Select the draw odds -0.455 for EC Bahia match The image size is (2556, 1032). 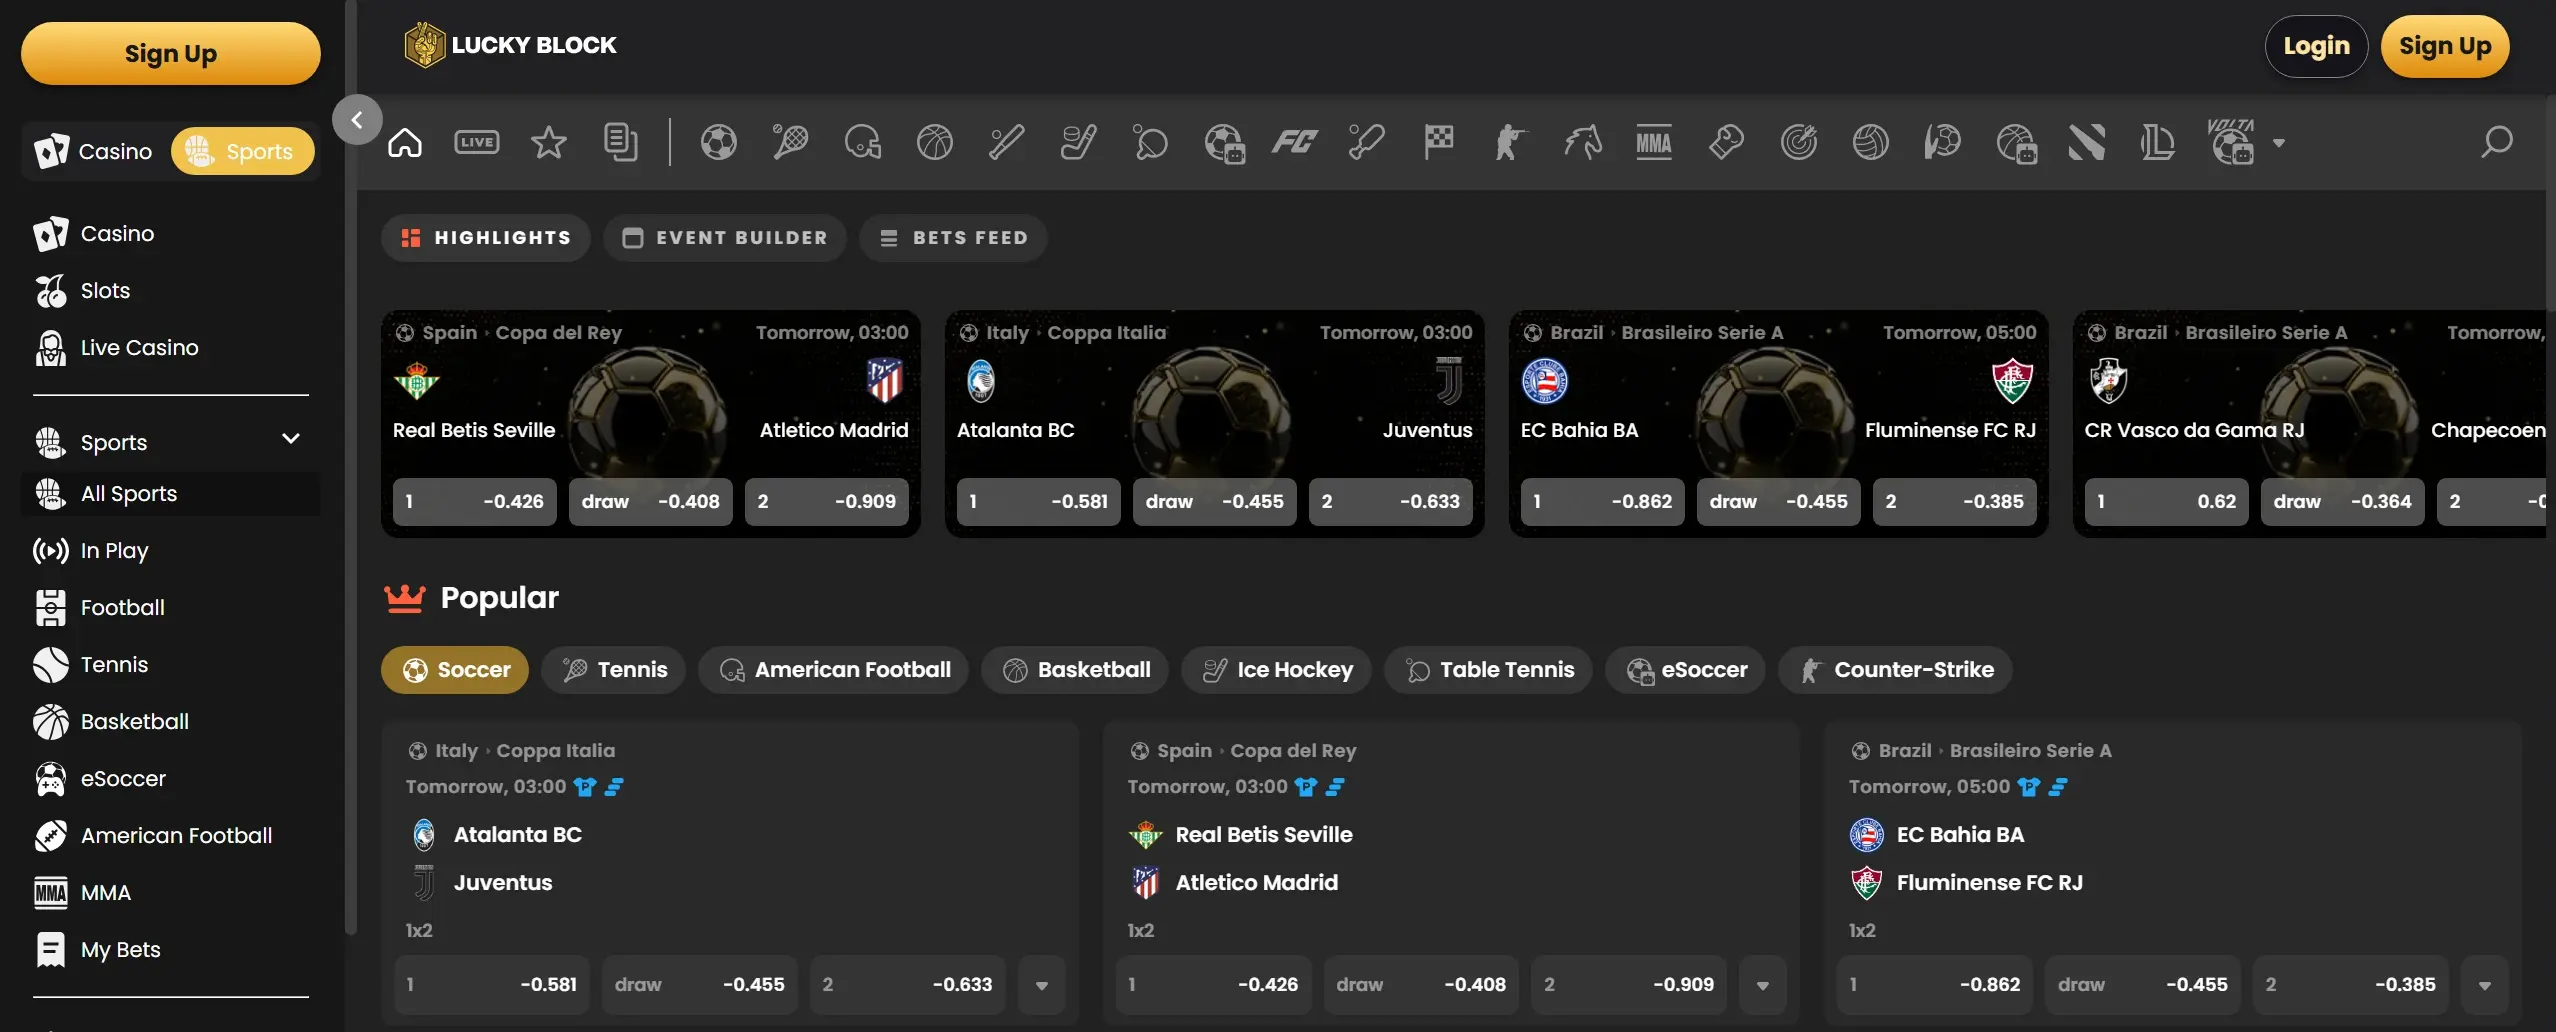point(2139,984)
